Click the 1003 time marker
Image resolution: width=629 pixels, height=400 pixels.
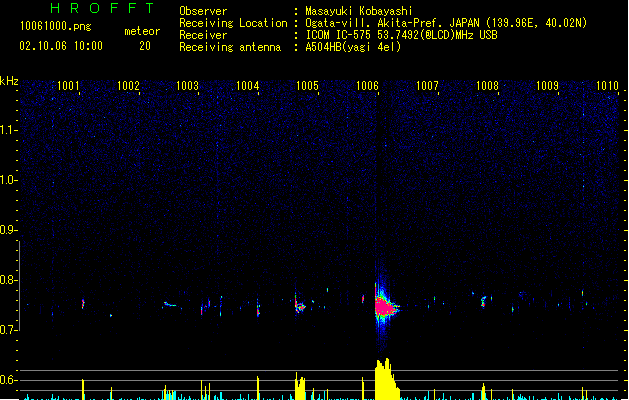pyautogui.click(x=187, y=86)
